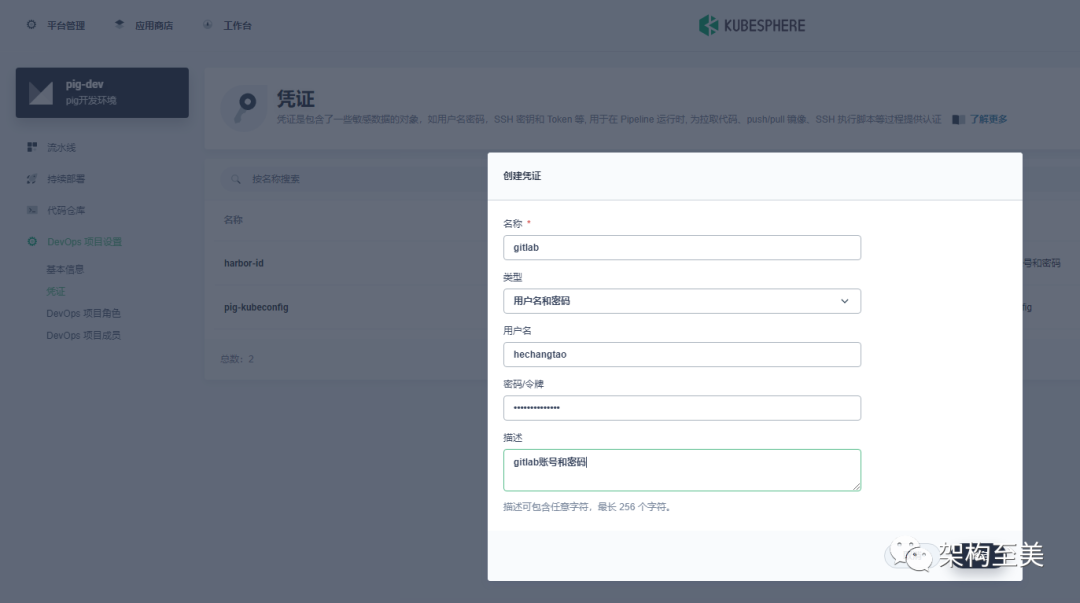Click the pig-dev project icon
Viewport: 1080px width, 603px height.
[x=41, y=92]
